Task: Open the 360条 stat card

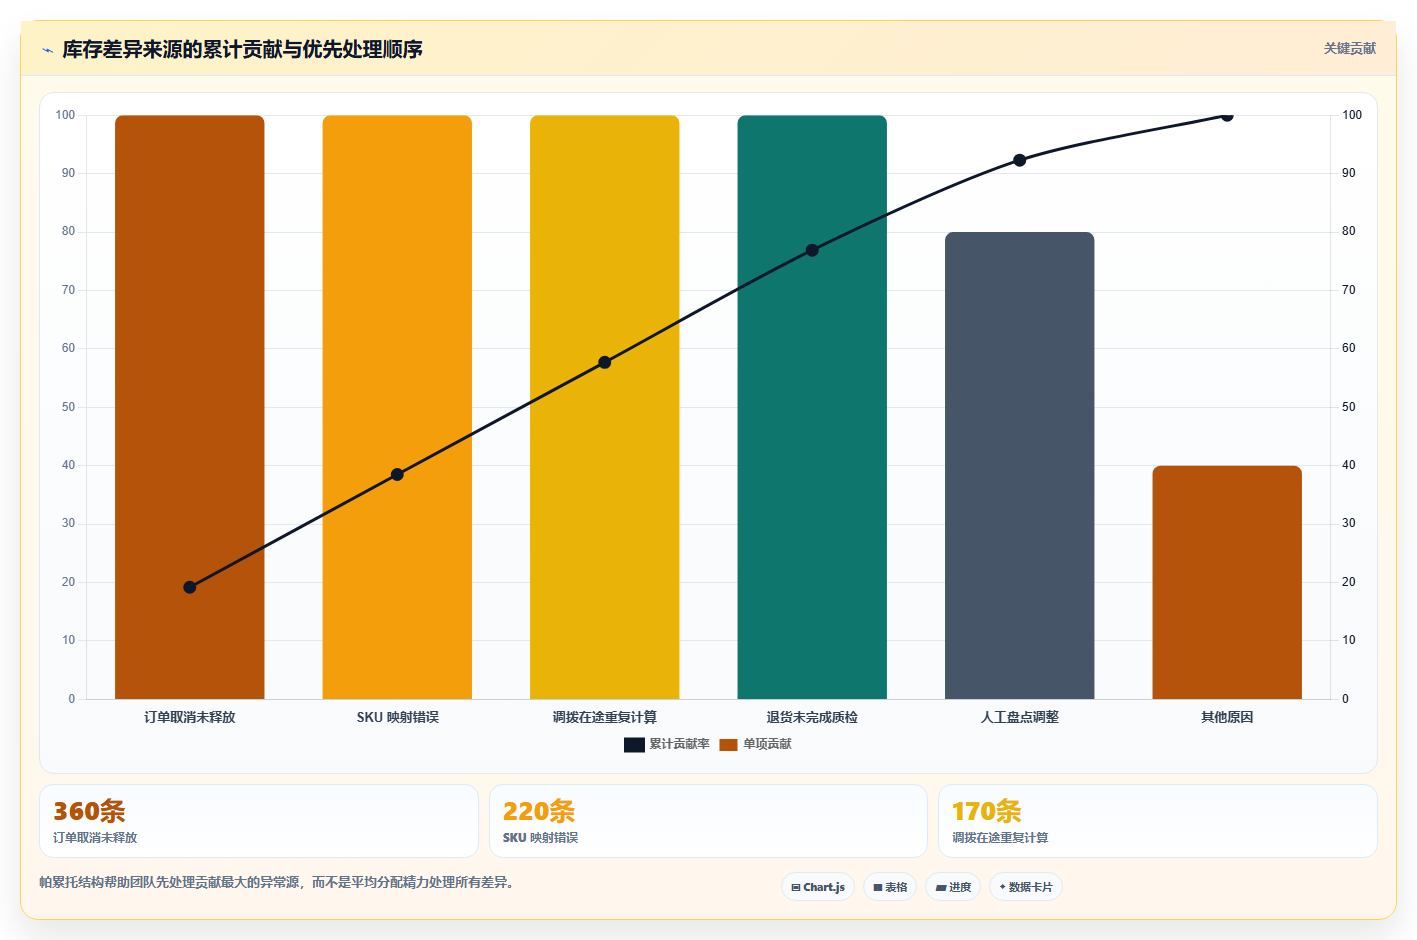Action: point(259,821)
